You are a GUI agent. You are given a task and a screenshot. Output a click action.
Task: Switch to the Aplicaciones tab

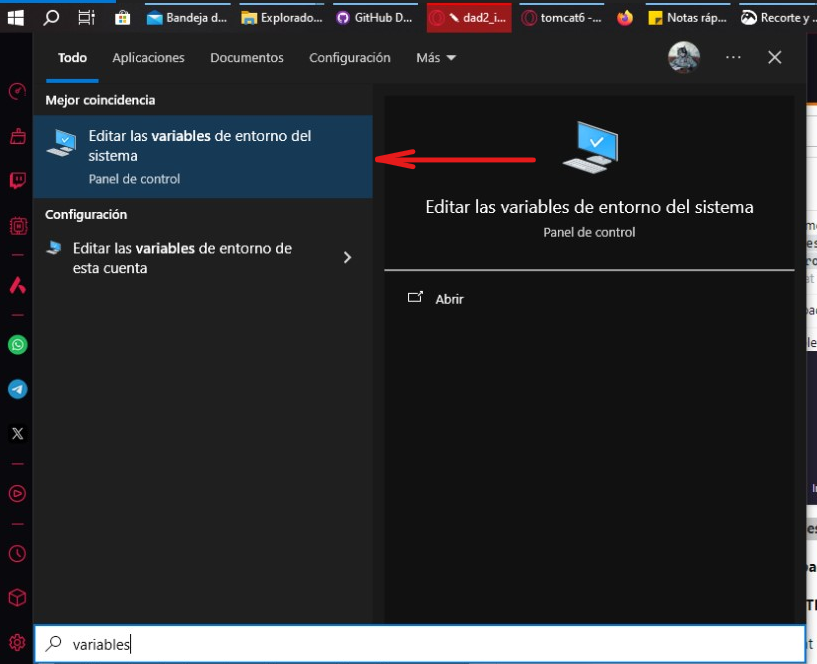pyautogui.click(x=148, y=58)
